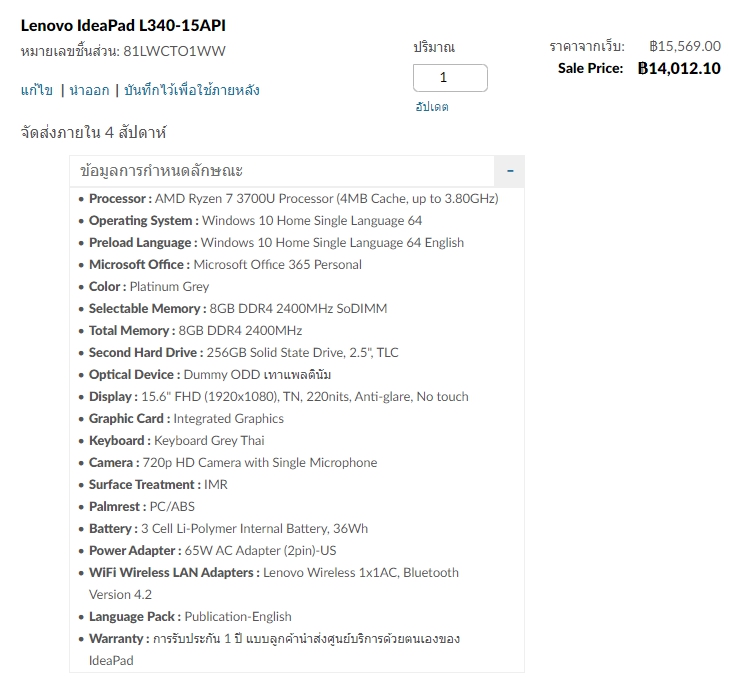Click the Palmrest PC/ABS line
The image size is (729, 688).
[142, 506]
